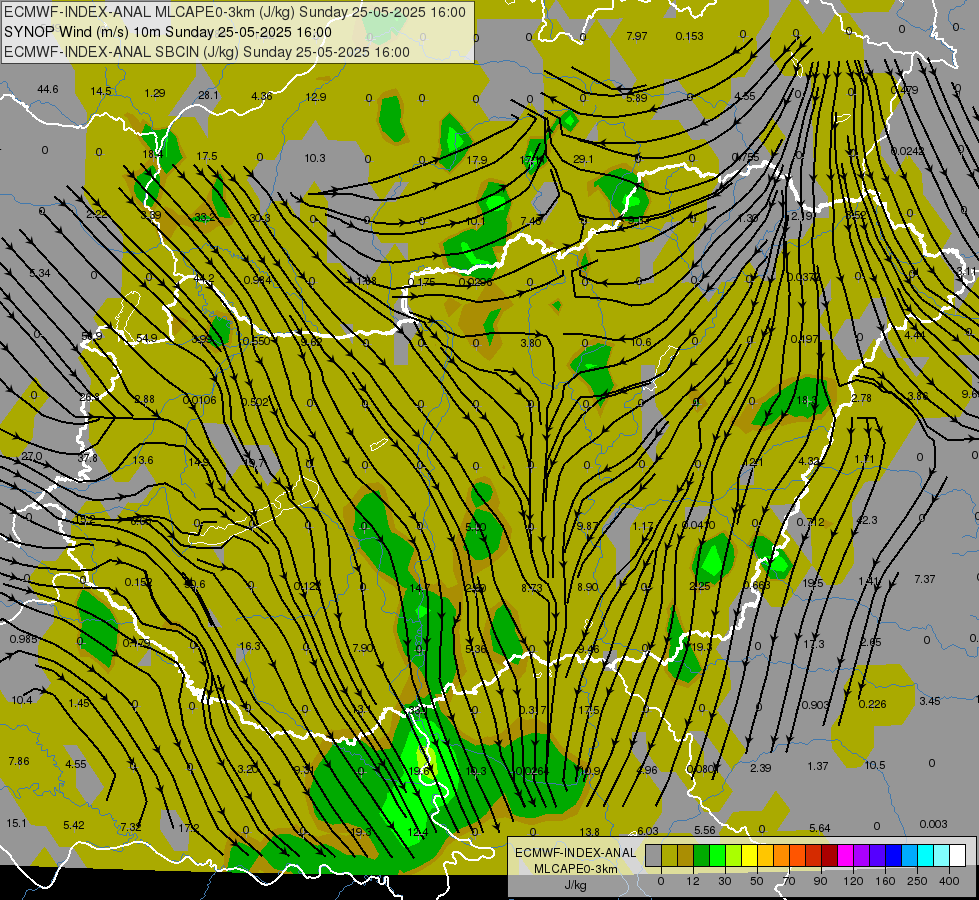Click the map value 15.1

click(x=16, y=823)
